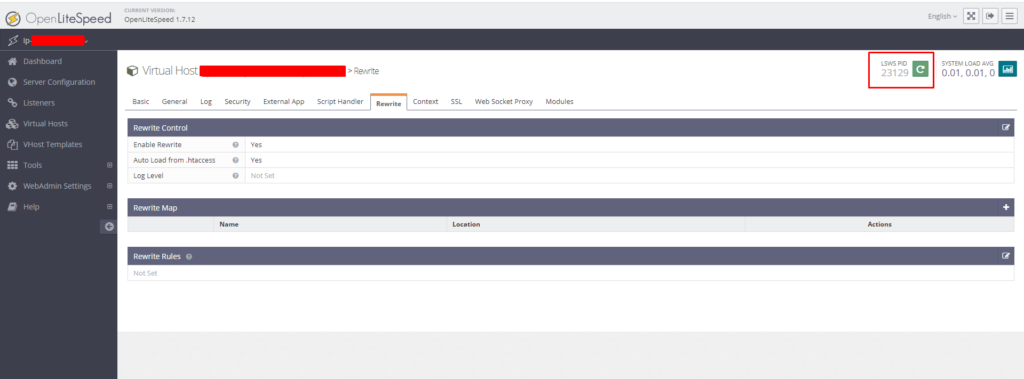This screenshot has width=1024, height=379.
Task: Switch to the Log tab
Action: (x=206, y=102)
